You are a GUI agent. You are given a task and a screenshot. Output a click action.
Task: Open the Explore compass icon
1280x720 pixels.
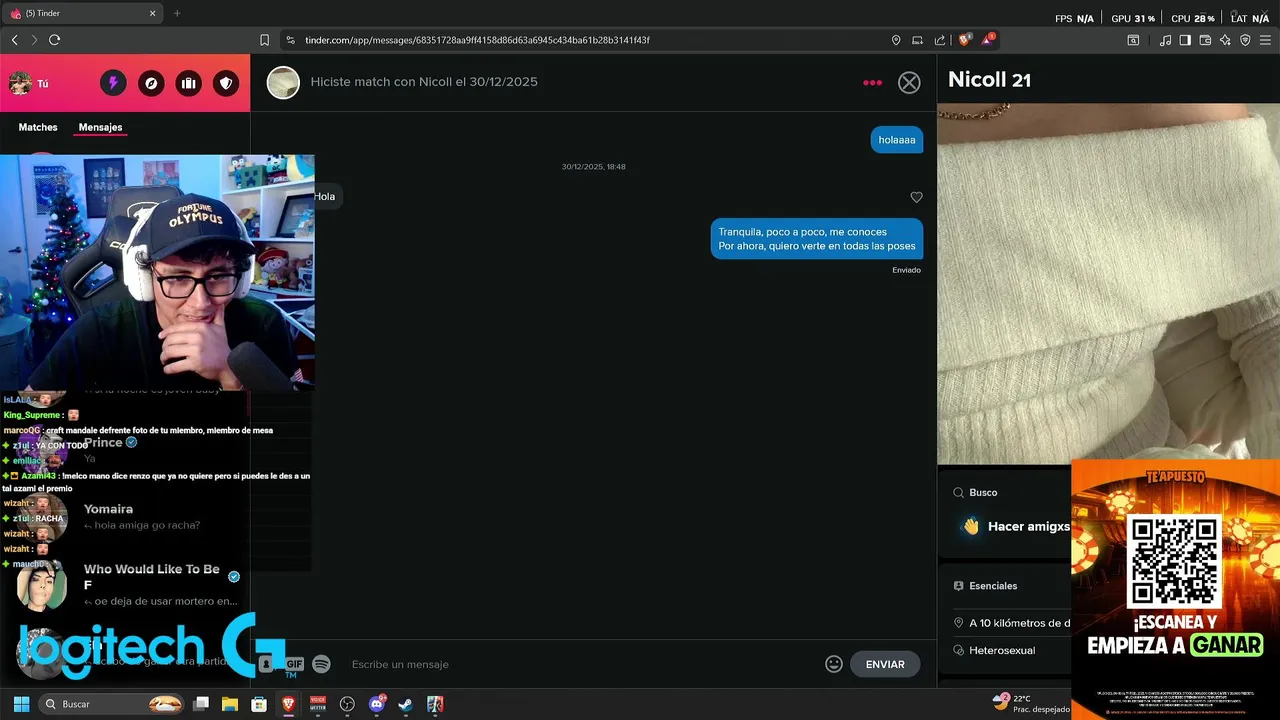click(x=151, y=83)
